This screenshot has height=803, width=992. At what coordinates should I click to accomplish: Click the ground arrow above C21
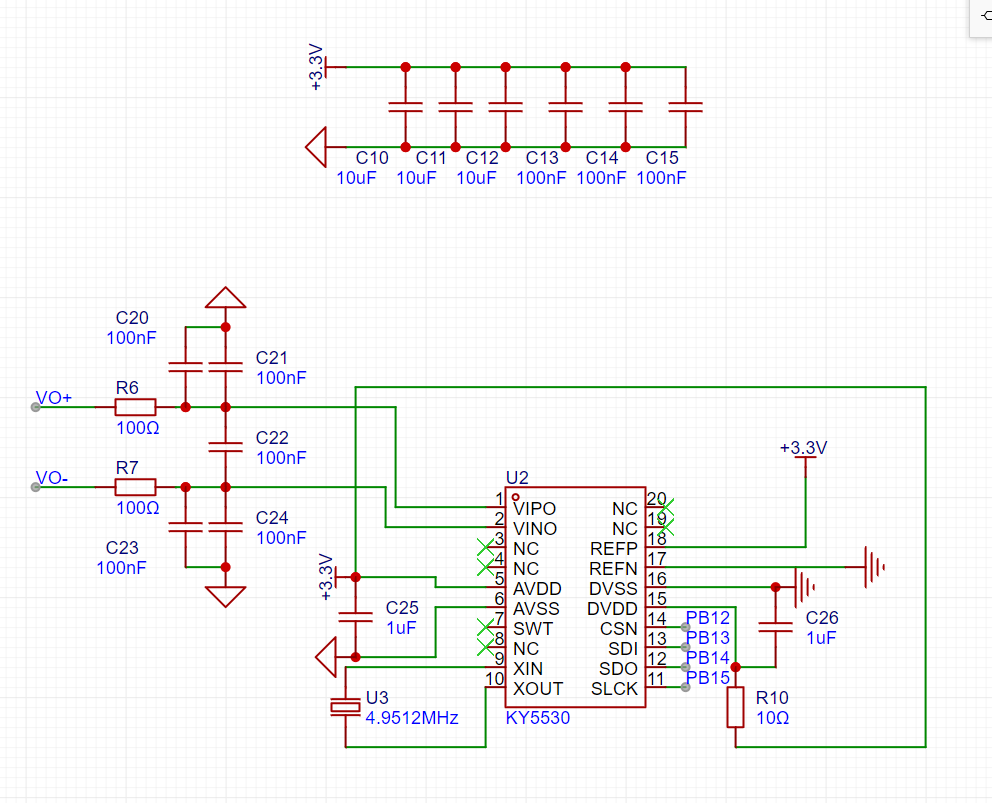(225, 297)
